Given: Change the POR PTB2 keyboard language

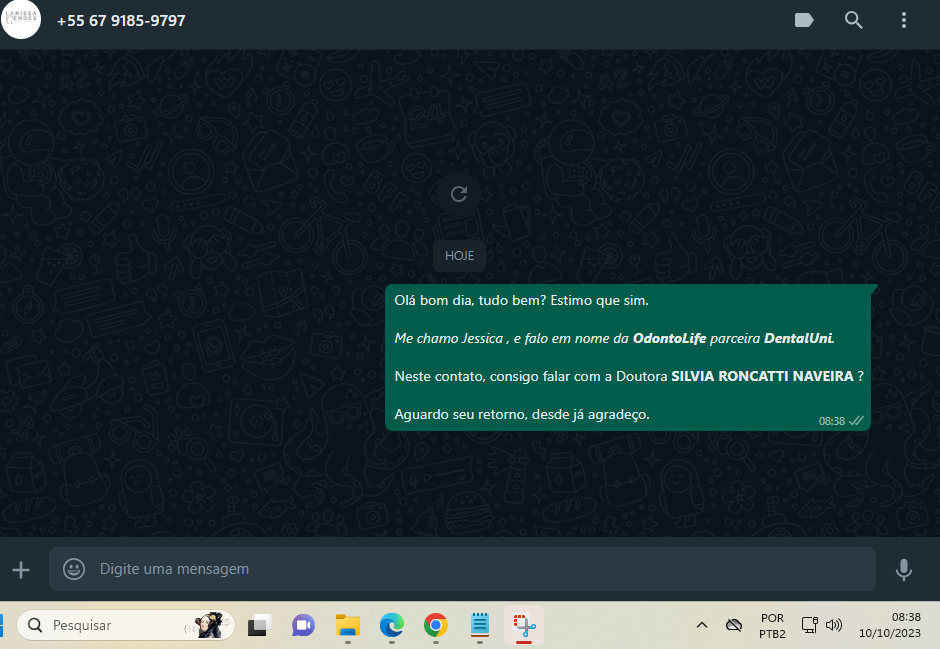Looking at the screenshot, I should tap(772, 626).
